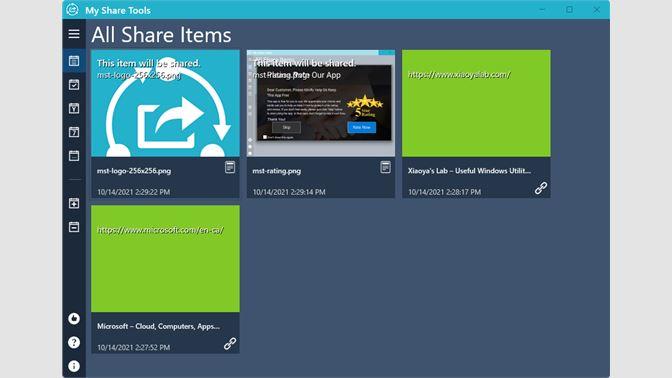Click the My Share Tools window title
Viewport: 672px width, 378px height.
[118, 10]
